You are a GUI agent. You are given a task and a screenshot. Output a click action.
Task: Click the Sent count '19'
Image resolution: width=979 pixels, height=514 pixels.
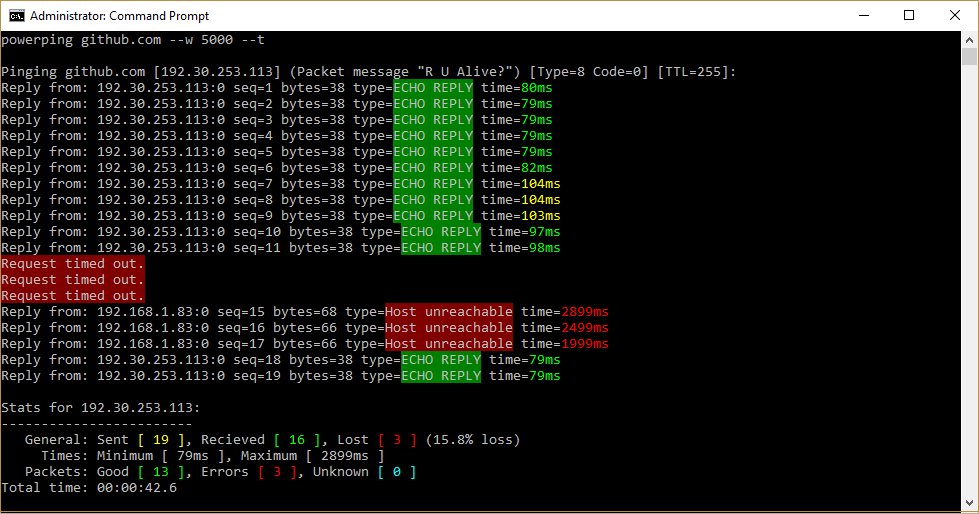(161, 440)
